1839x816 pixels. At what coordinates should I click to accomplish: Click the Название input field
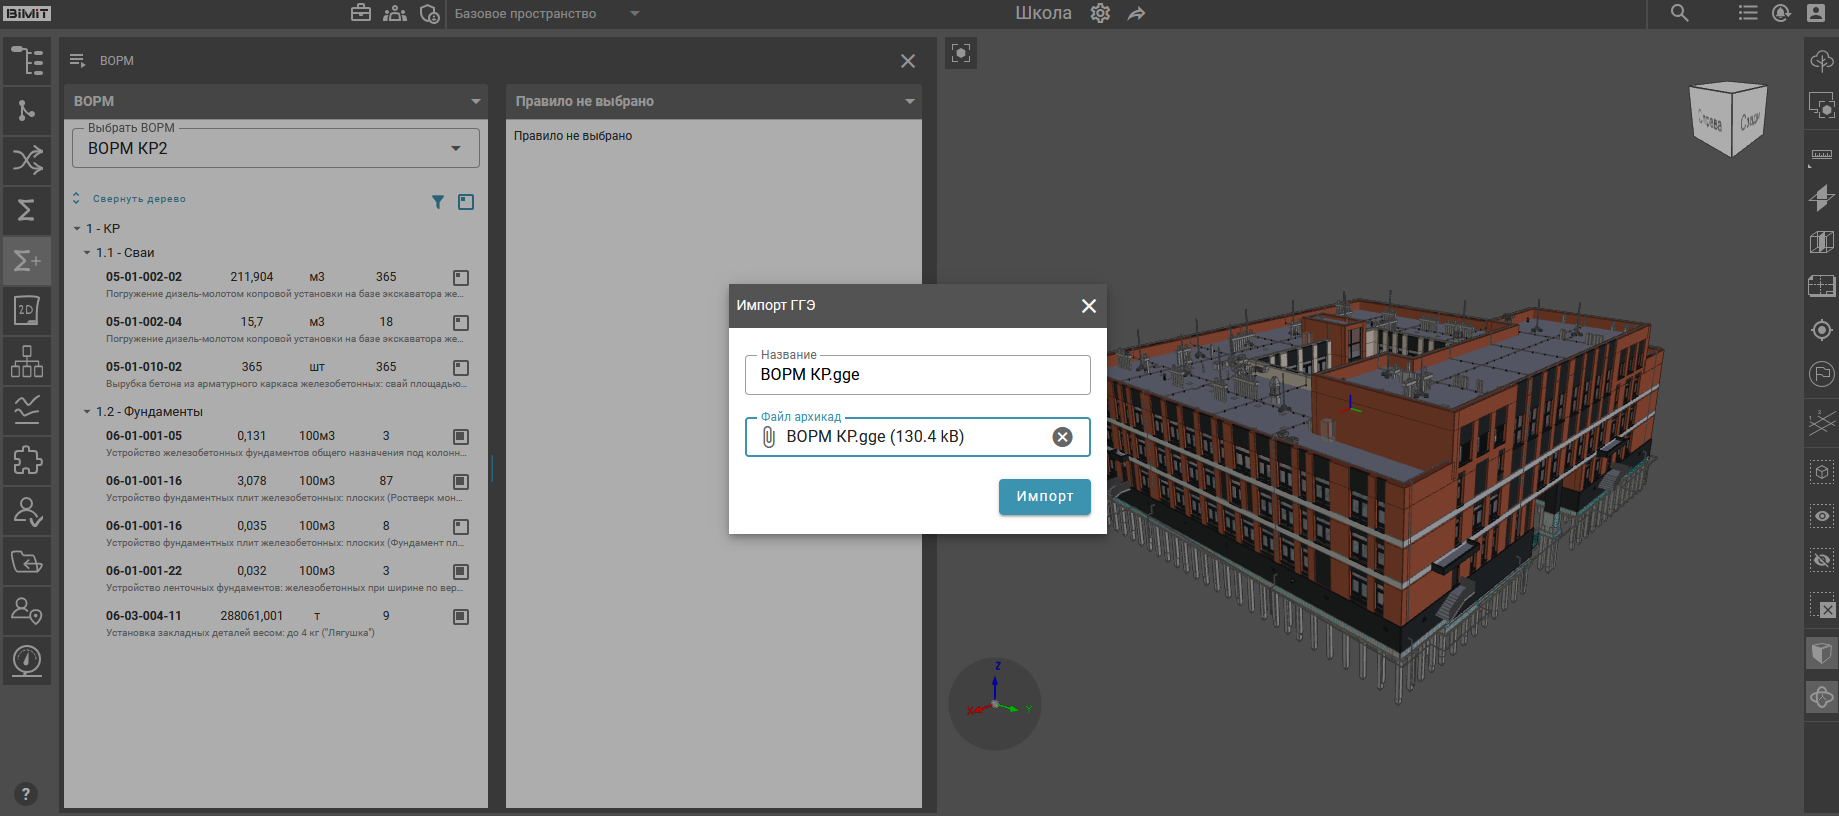[x=916, y=375]
